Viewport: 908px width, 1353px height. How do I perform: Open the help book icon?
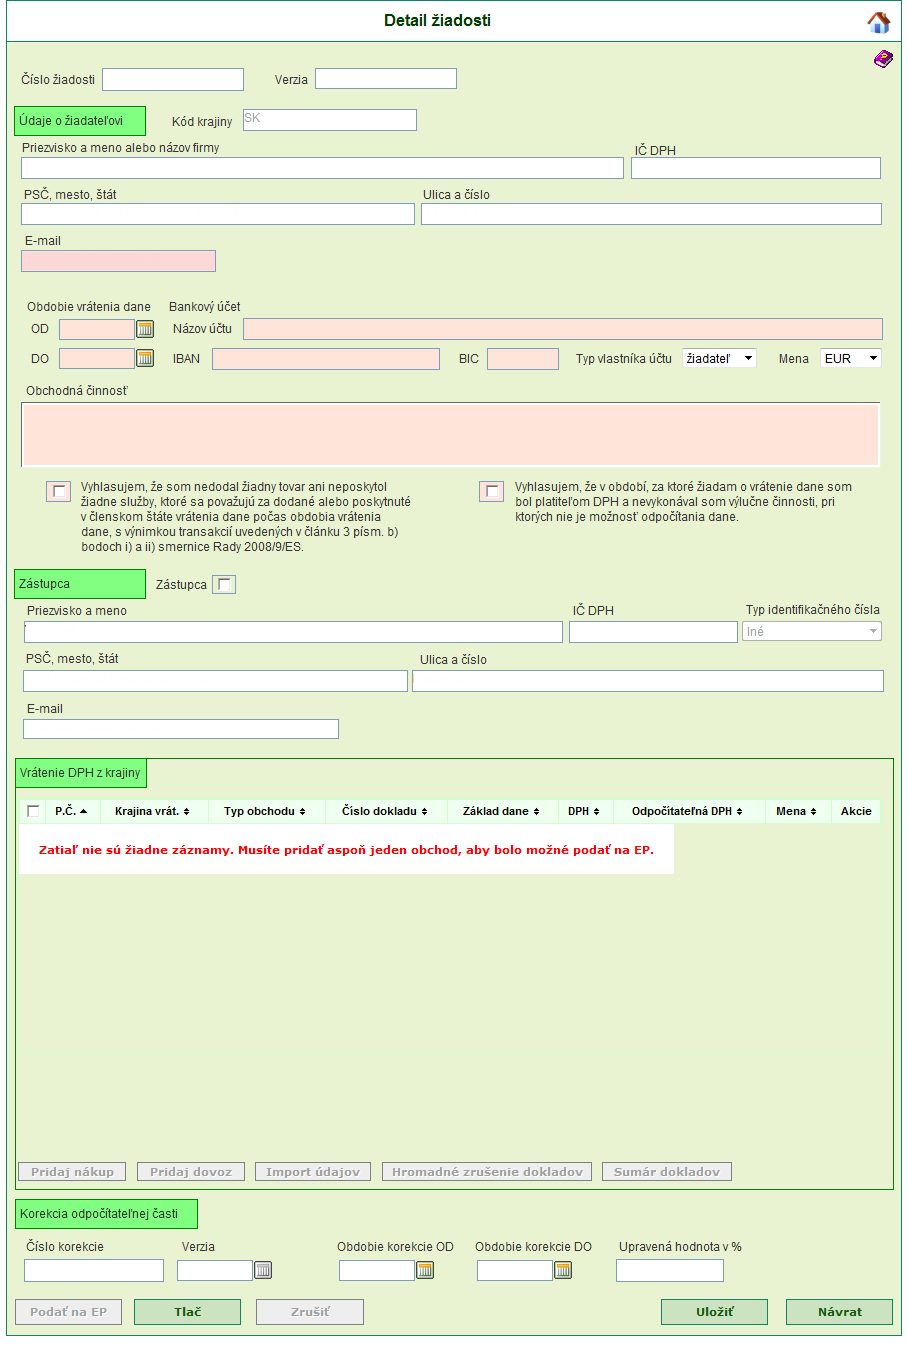coord(882,59)
